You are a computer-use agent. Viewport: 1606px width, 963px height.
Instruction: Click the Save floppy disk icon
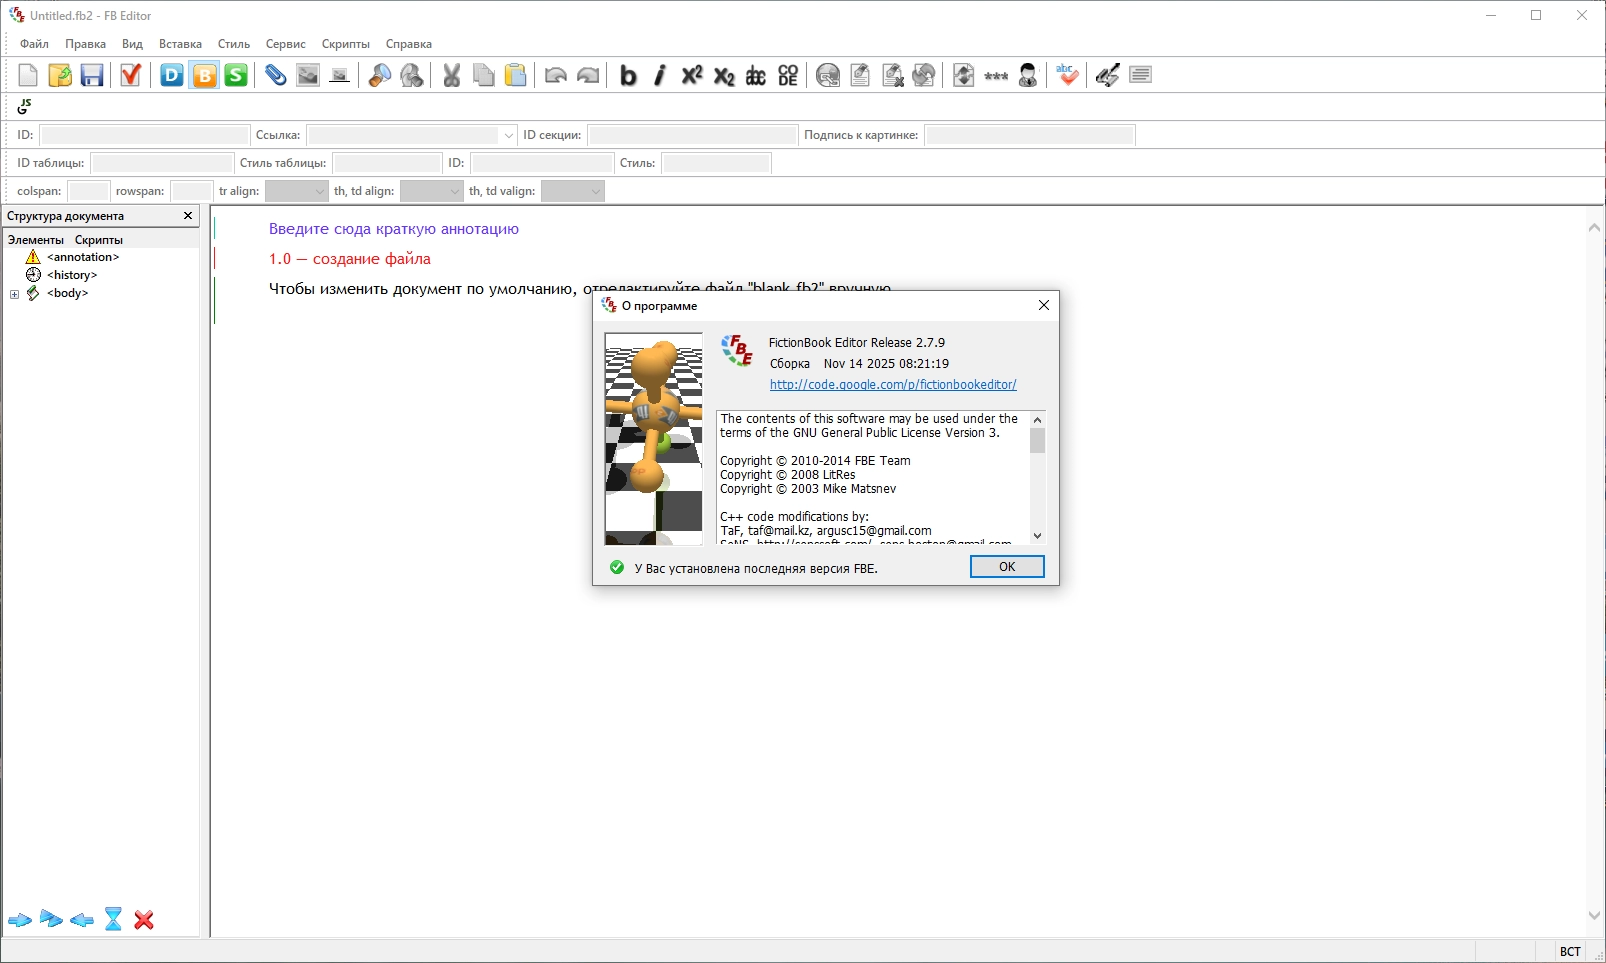pyautogui.click(x=92, y=76)
